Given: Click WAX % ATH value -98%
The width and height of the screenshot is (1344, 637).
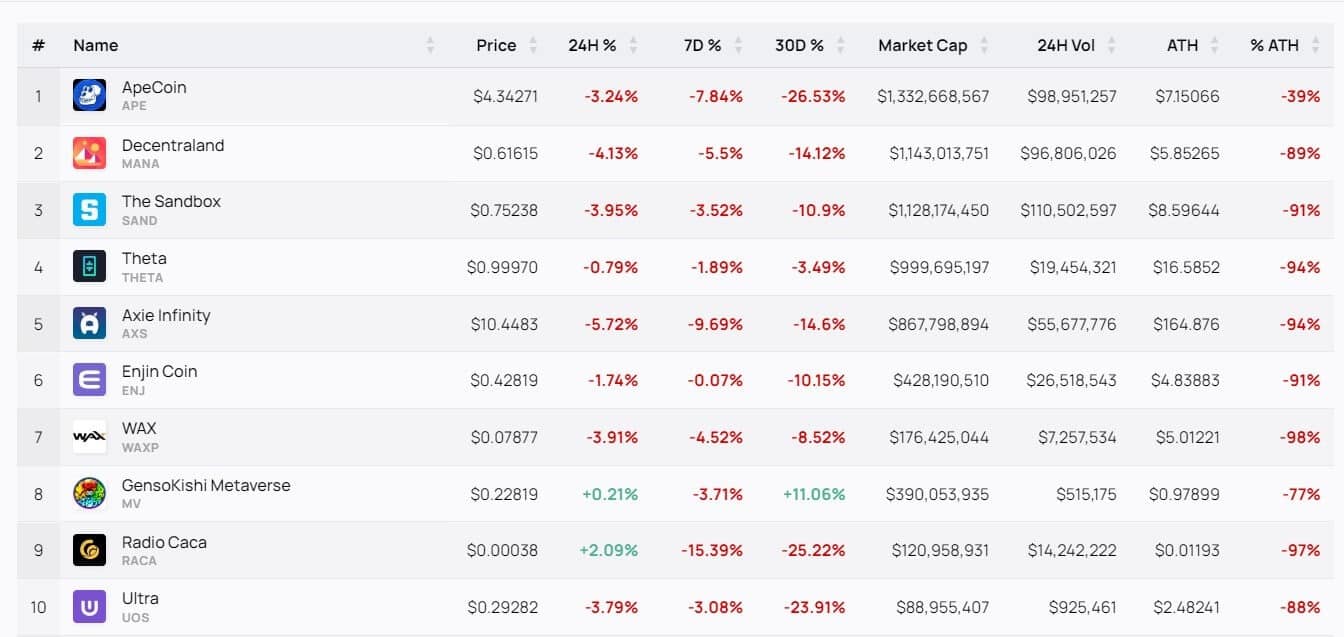Looking at the screenshot, I should (x=1300, y=437).
